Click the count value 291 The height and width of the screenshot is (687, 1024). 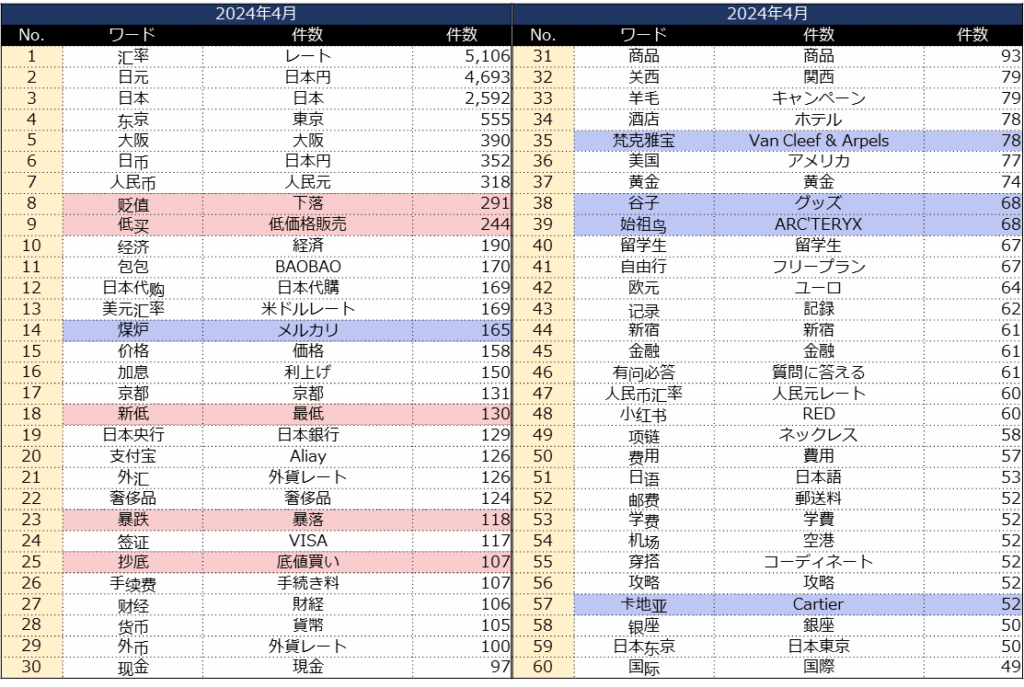coord(494,204)
